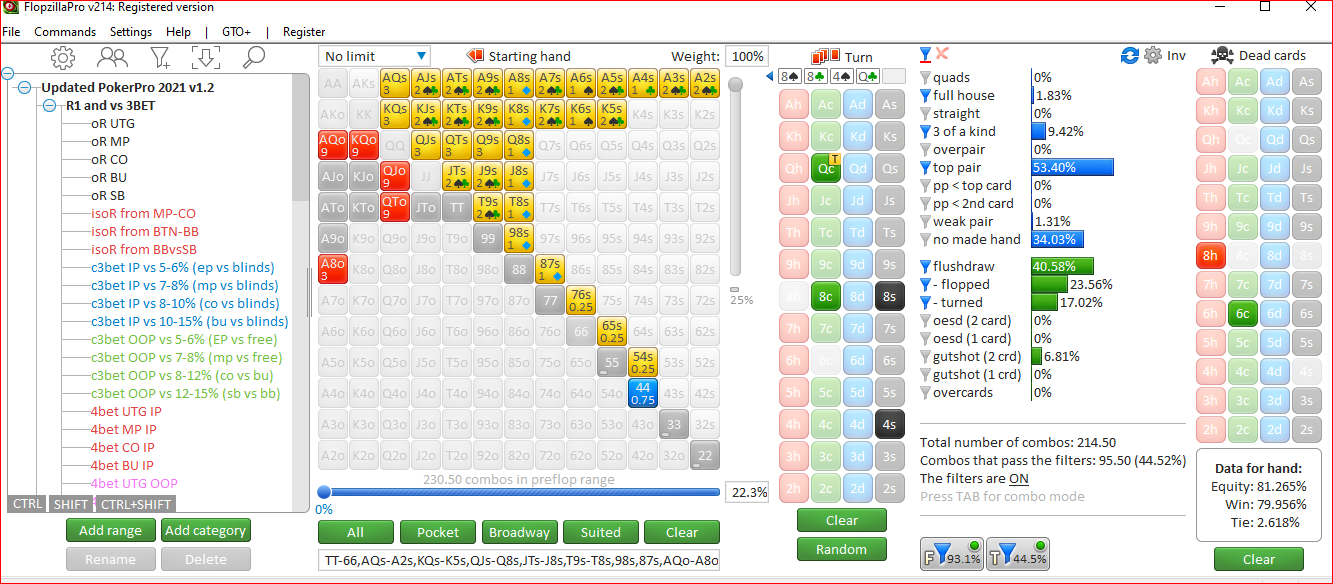This screenshot has height=584, width=1333.
Task: Click the Broadway button
Action: (x=519, y=533)
